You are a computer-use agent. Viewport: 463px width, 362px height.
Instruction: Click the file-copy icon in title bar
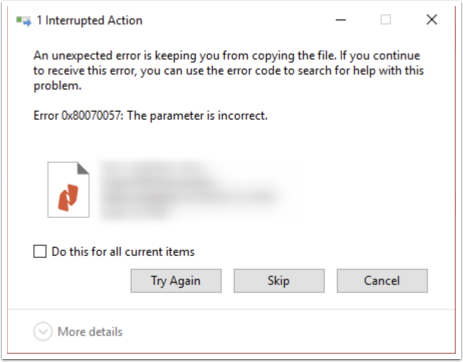click(x=24, y=21)
